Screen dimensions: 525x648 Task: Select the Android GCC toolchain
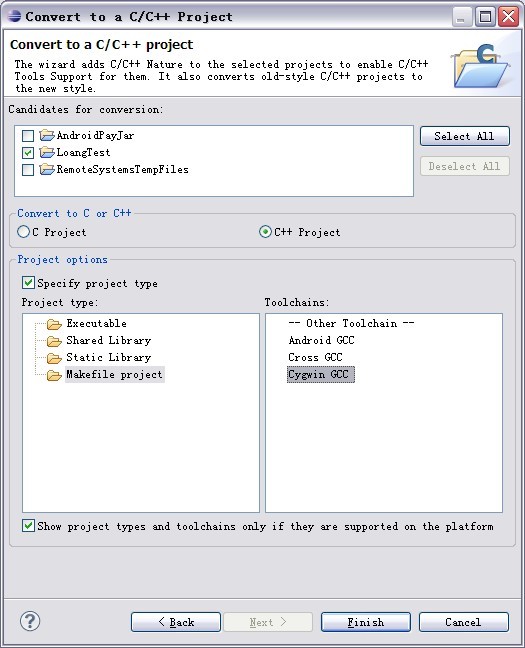pos(321,341)
